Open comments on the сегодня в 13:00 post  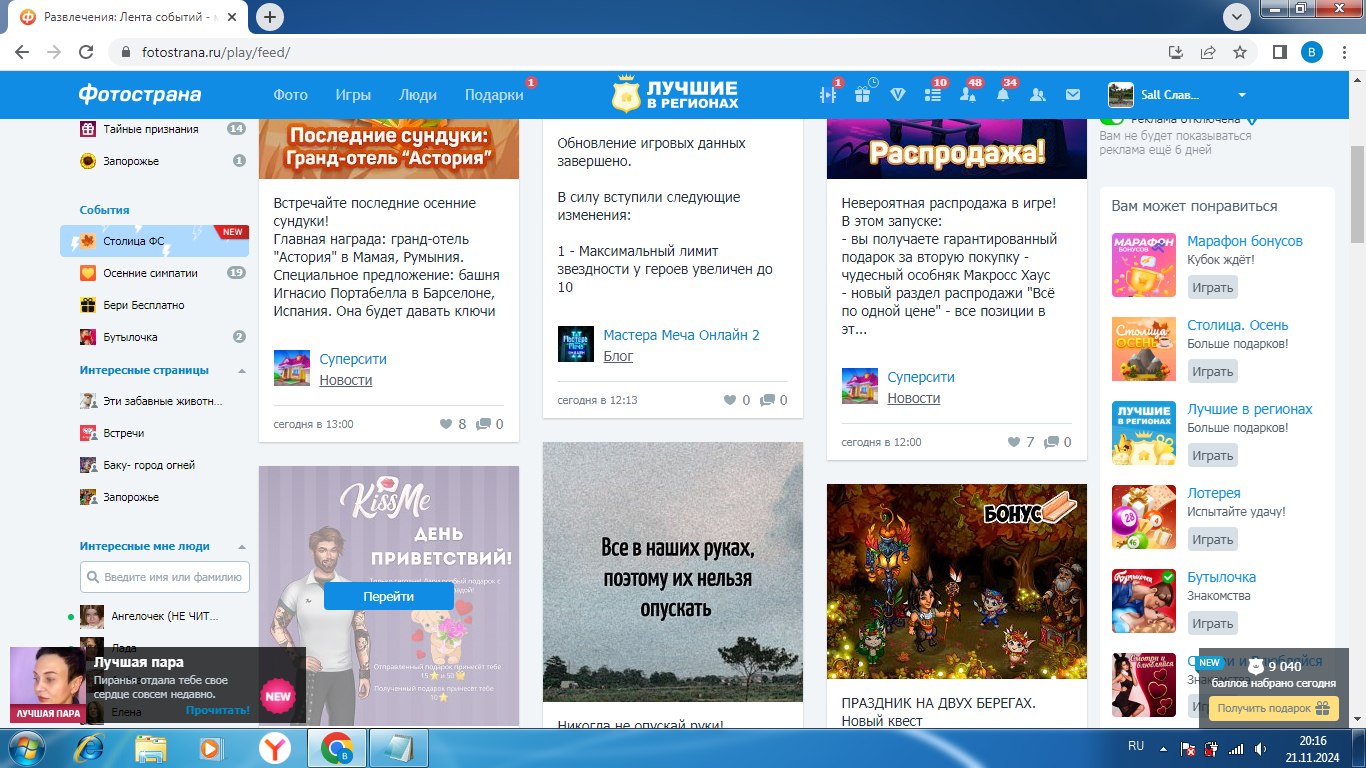point(483,424)
